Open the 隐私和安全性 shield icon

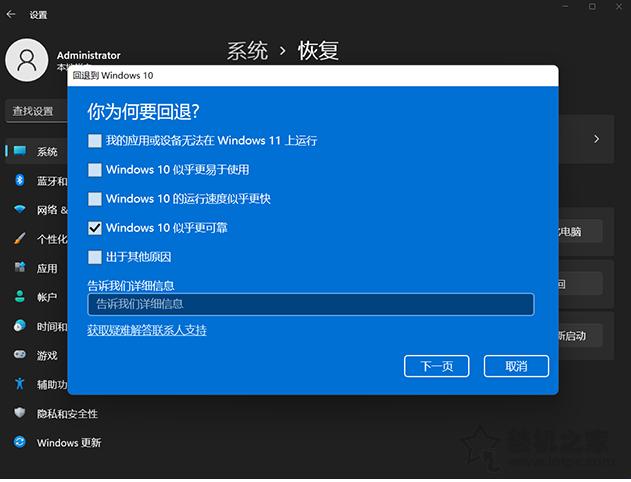(20, 413)
